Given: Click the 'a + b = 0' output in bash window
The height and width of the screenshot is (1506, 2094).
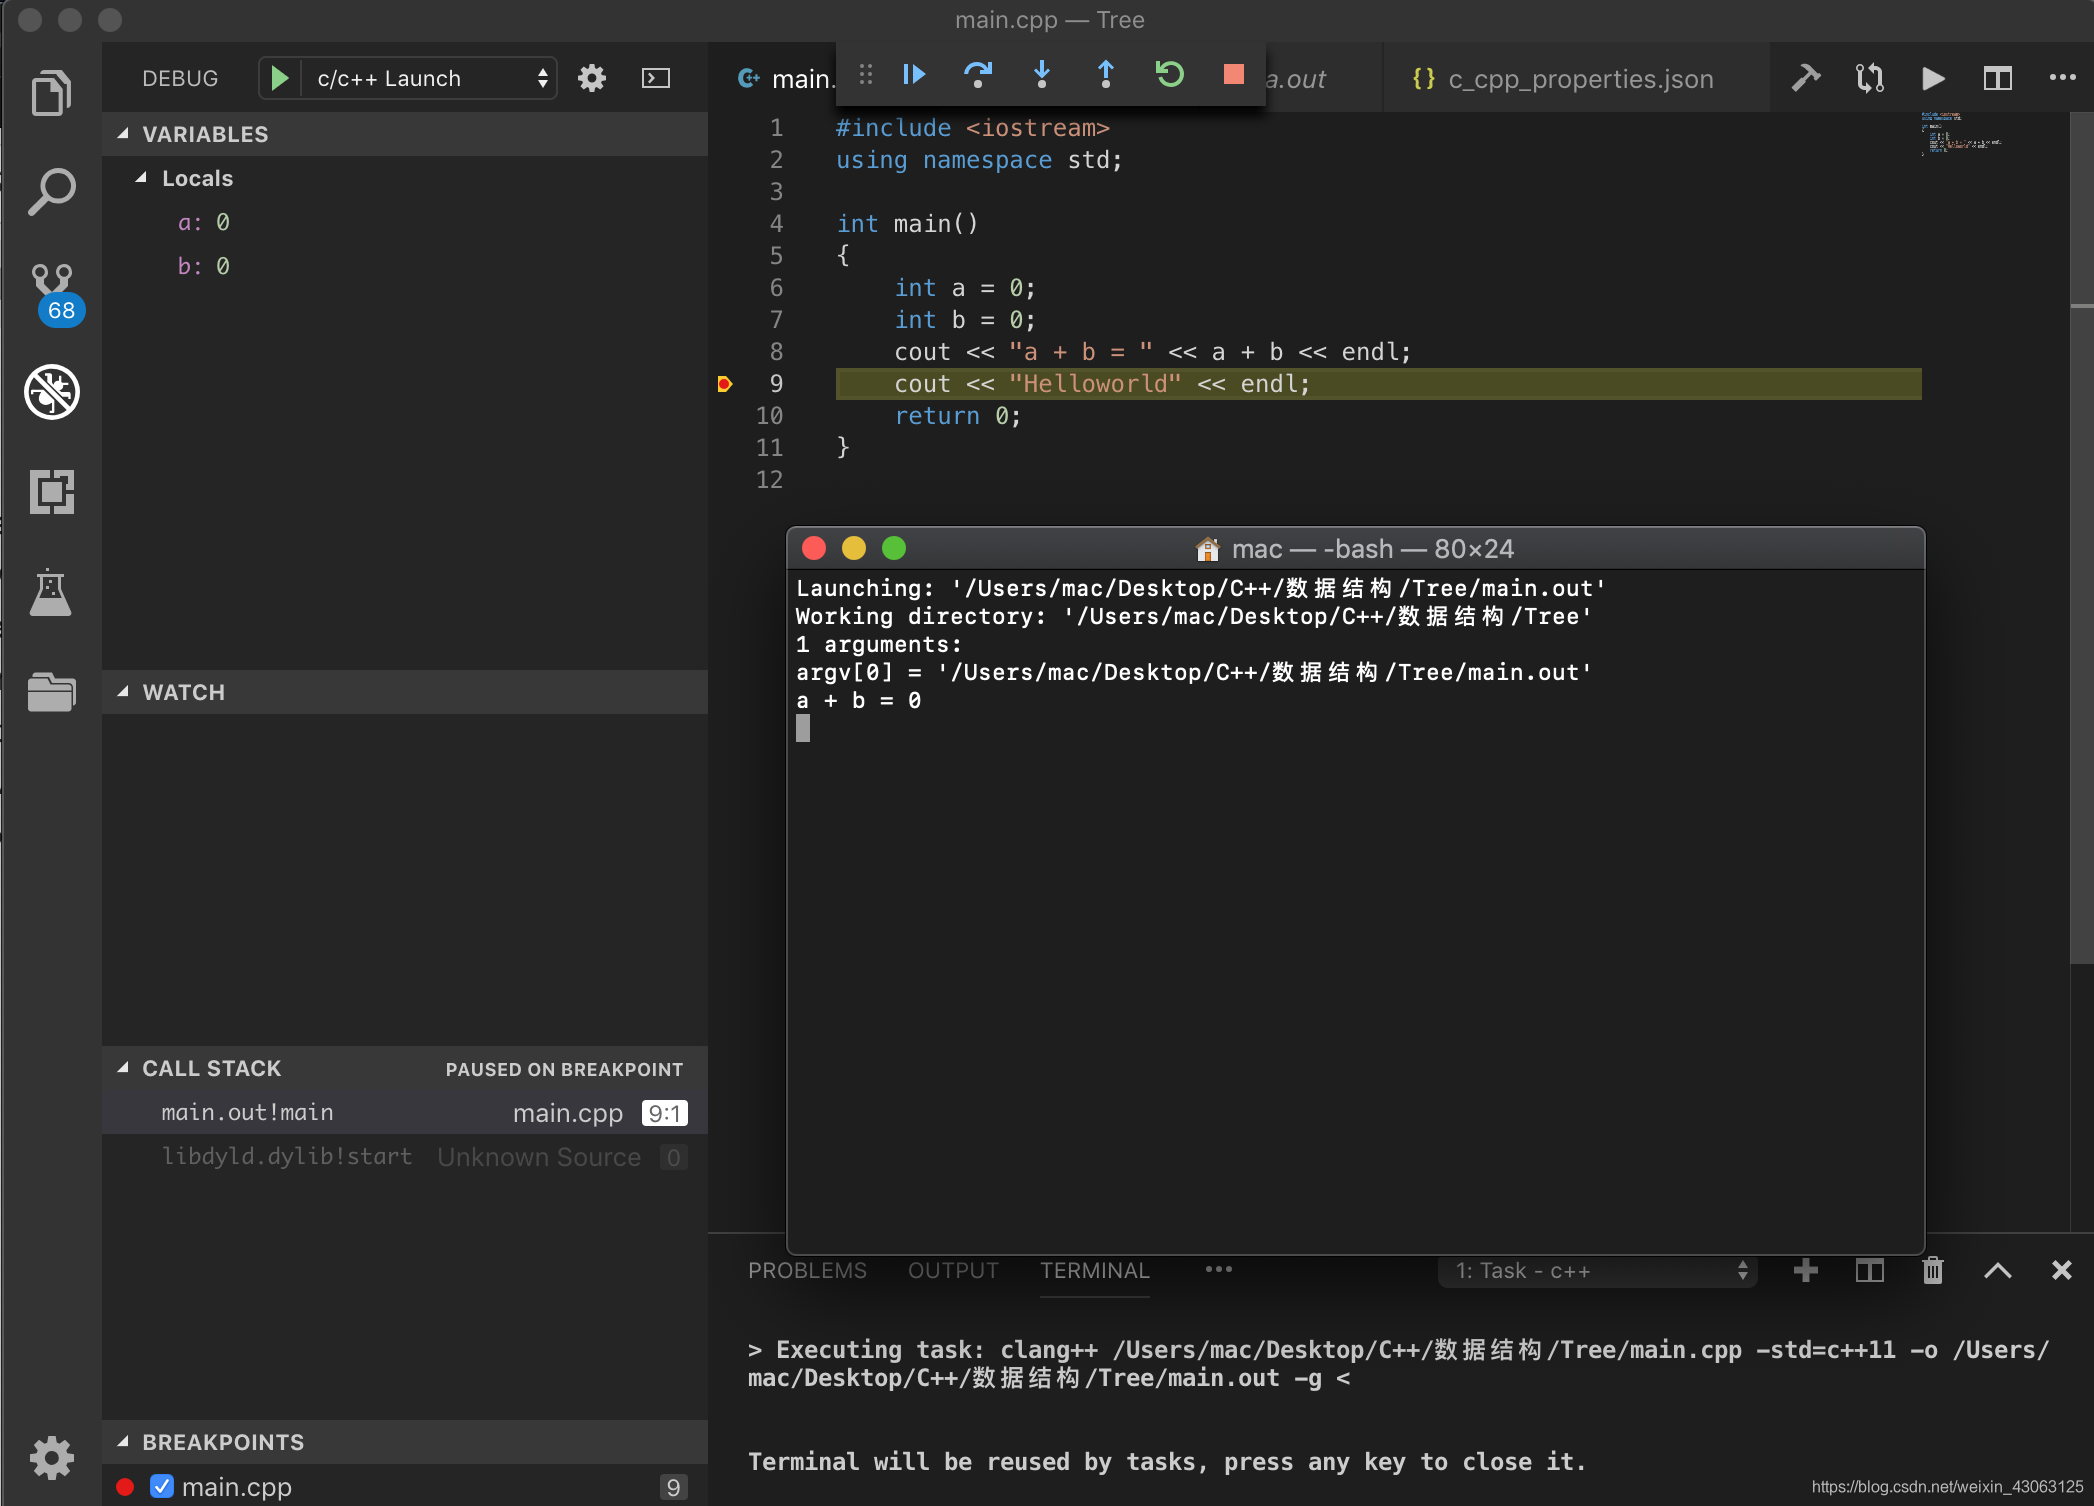Looking at the screenshot, I should click(x=858, y=700).
